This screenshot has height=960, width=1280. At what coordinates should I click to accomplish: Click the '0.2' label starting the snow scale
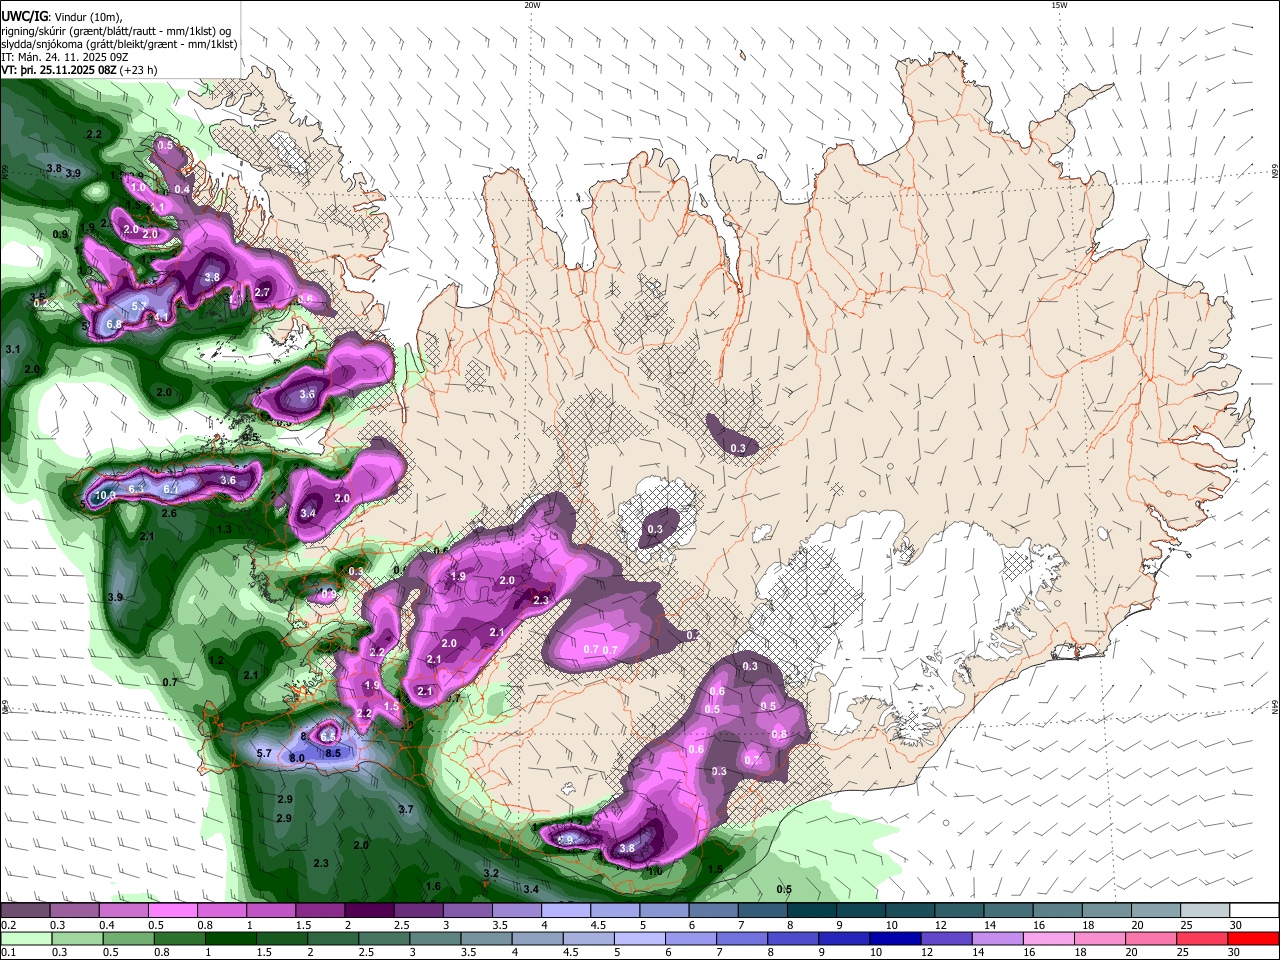tap(8, 925)
